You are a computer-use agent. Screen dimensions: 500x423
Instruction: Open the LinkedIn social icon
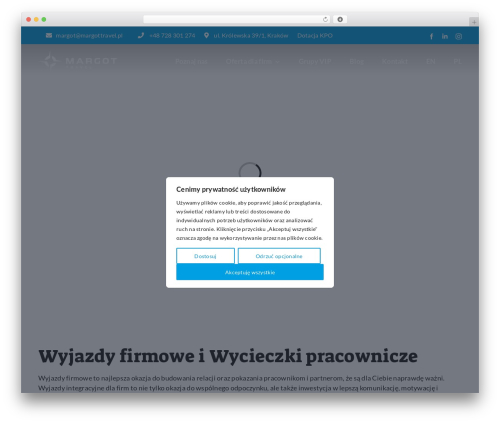coord(445,36)
